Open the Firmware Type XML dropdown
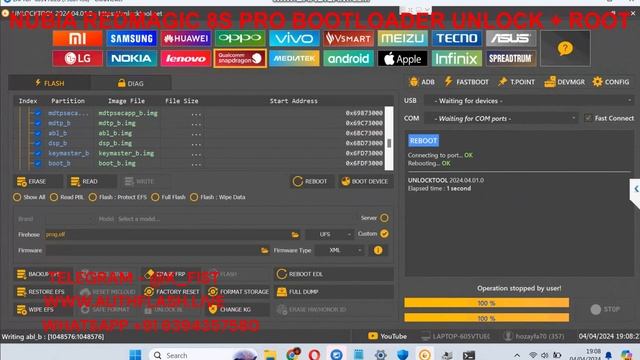This screenshot has width=640, height=360. (x=340, y=250)
